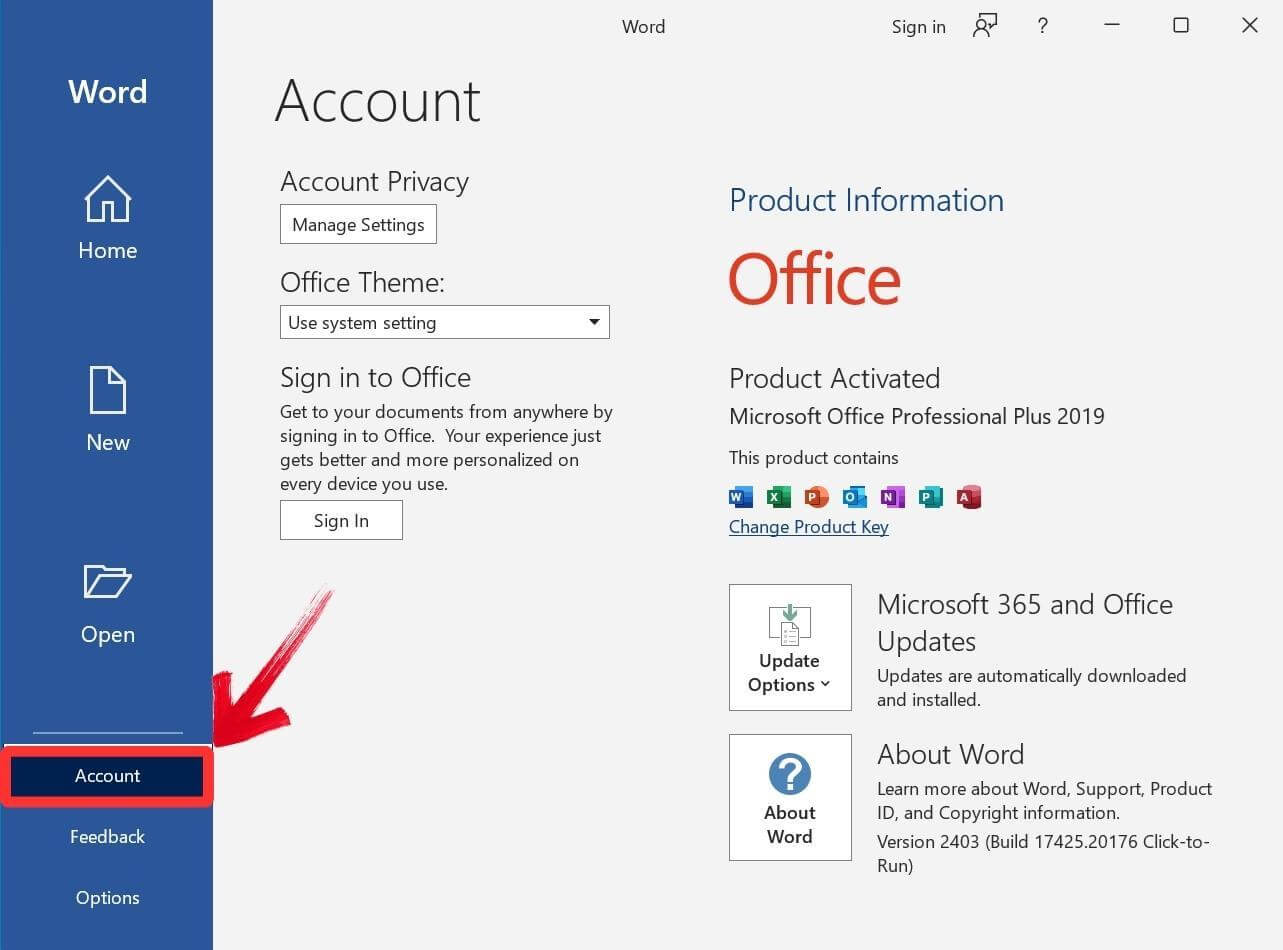This screenshot has height=950, width=1283.
Task: Click the 'Product Activated' text
Action: click(835, 378)
